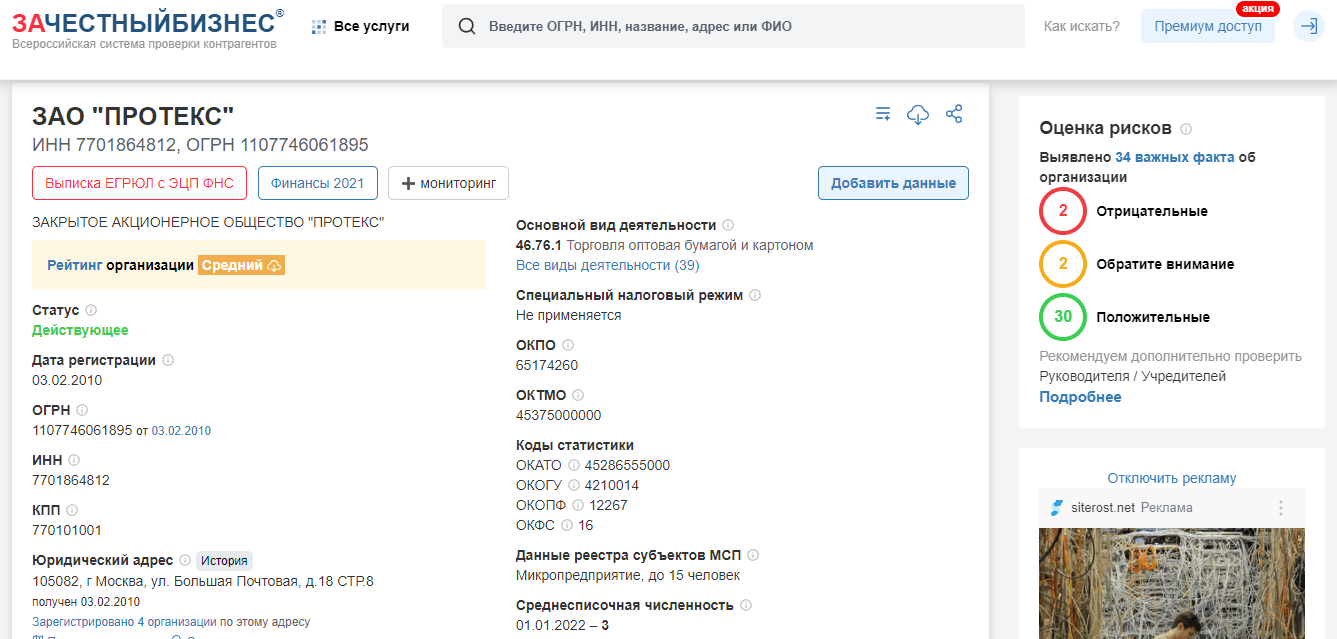Screen dimensions: 1337x639
Task: Open Подробнее risk details link
Action: (x=1080, y=397)
